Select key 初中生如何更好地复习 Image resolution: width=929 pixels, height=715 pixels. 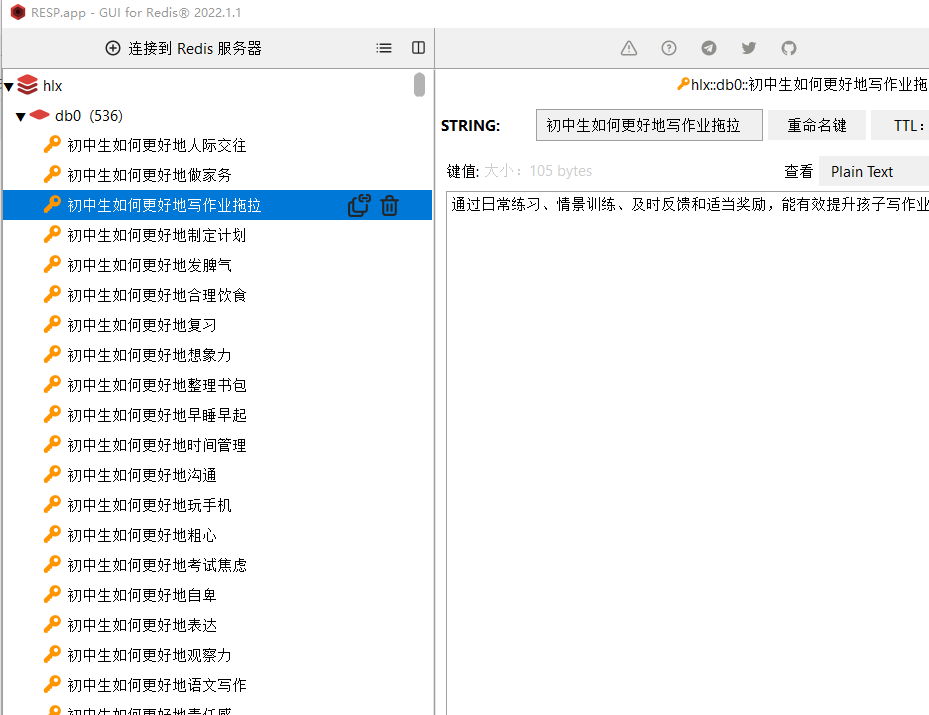[x=142, y=325]
